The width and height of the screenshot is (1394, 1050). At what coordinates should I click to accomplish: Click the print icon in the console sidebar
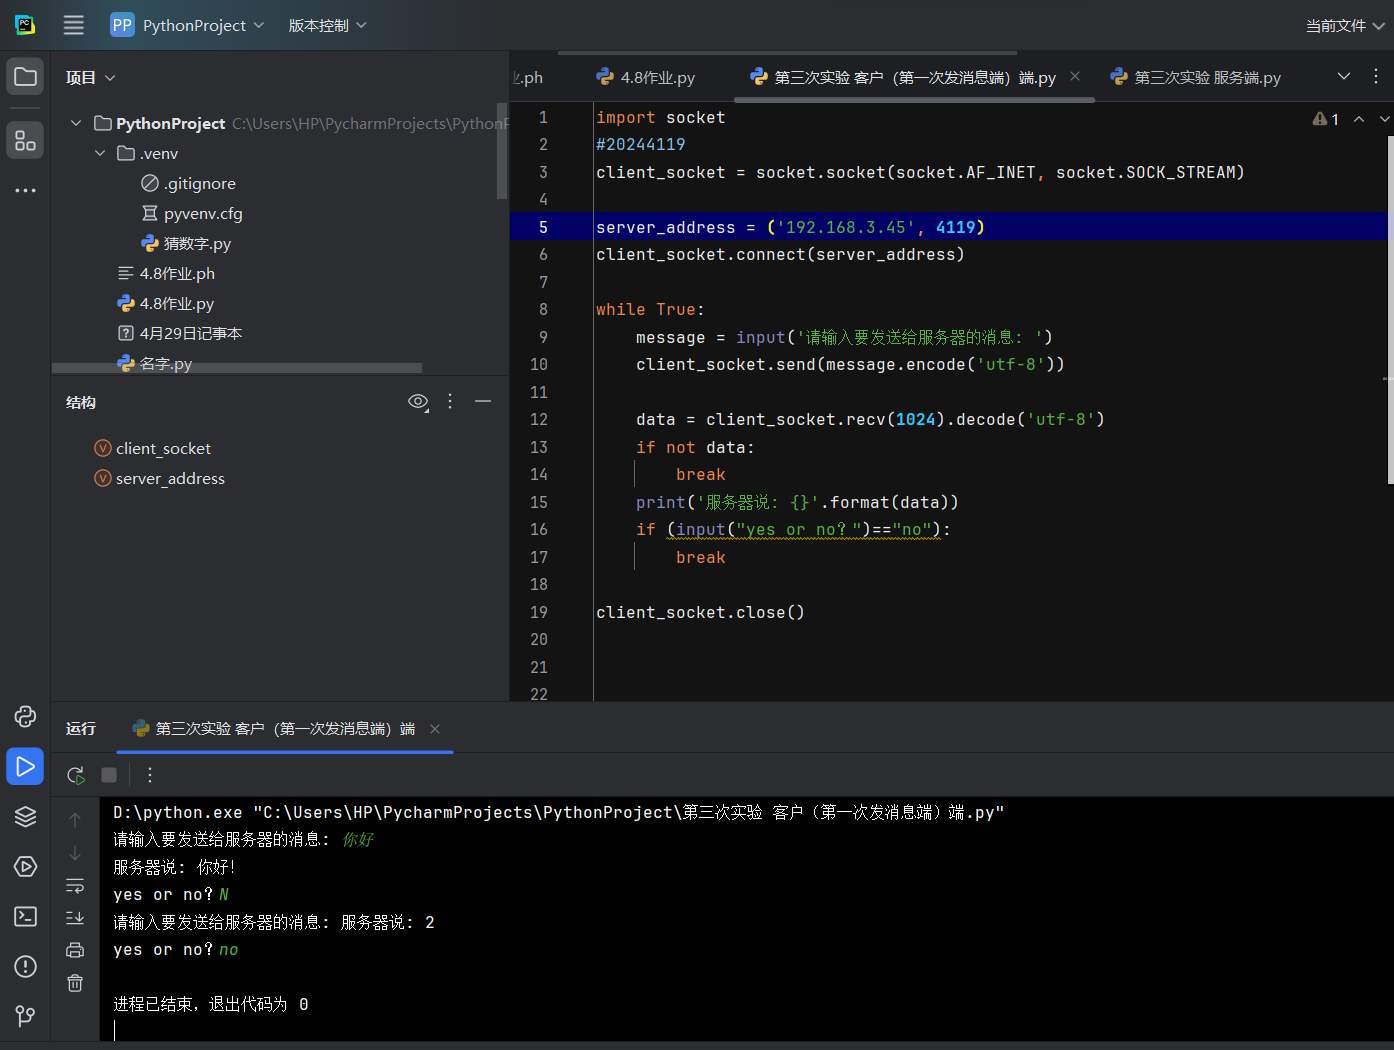click(x=75, y=950)
